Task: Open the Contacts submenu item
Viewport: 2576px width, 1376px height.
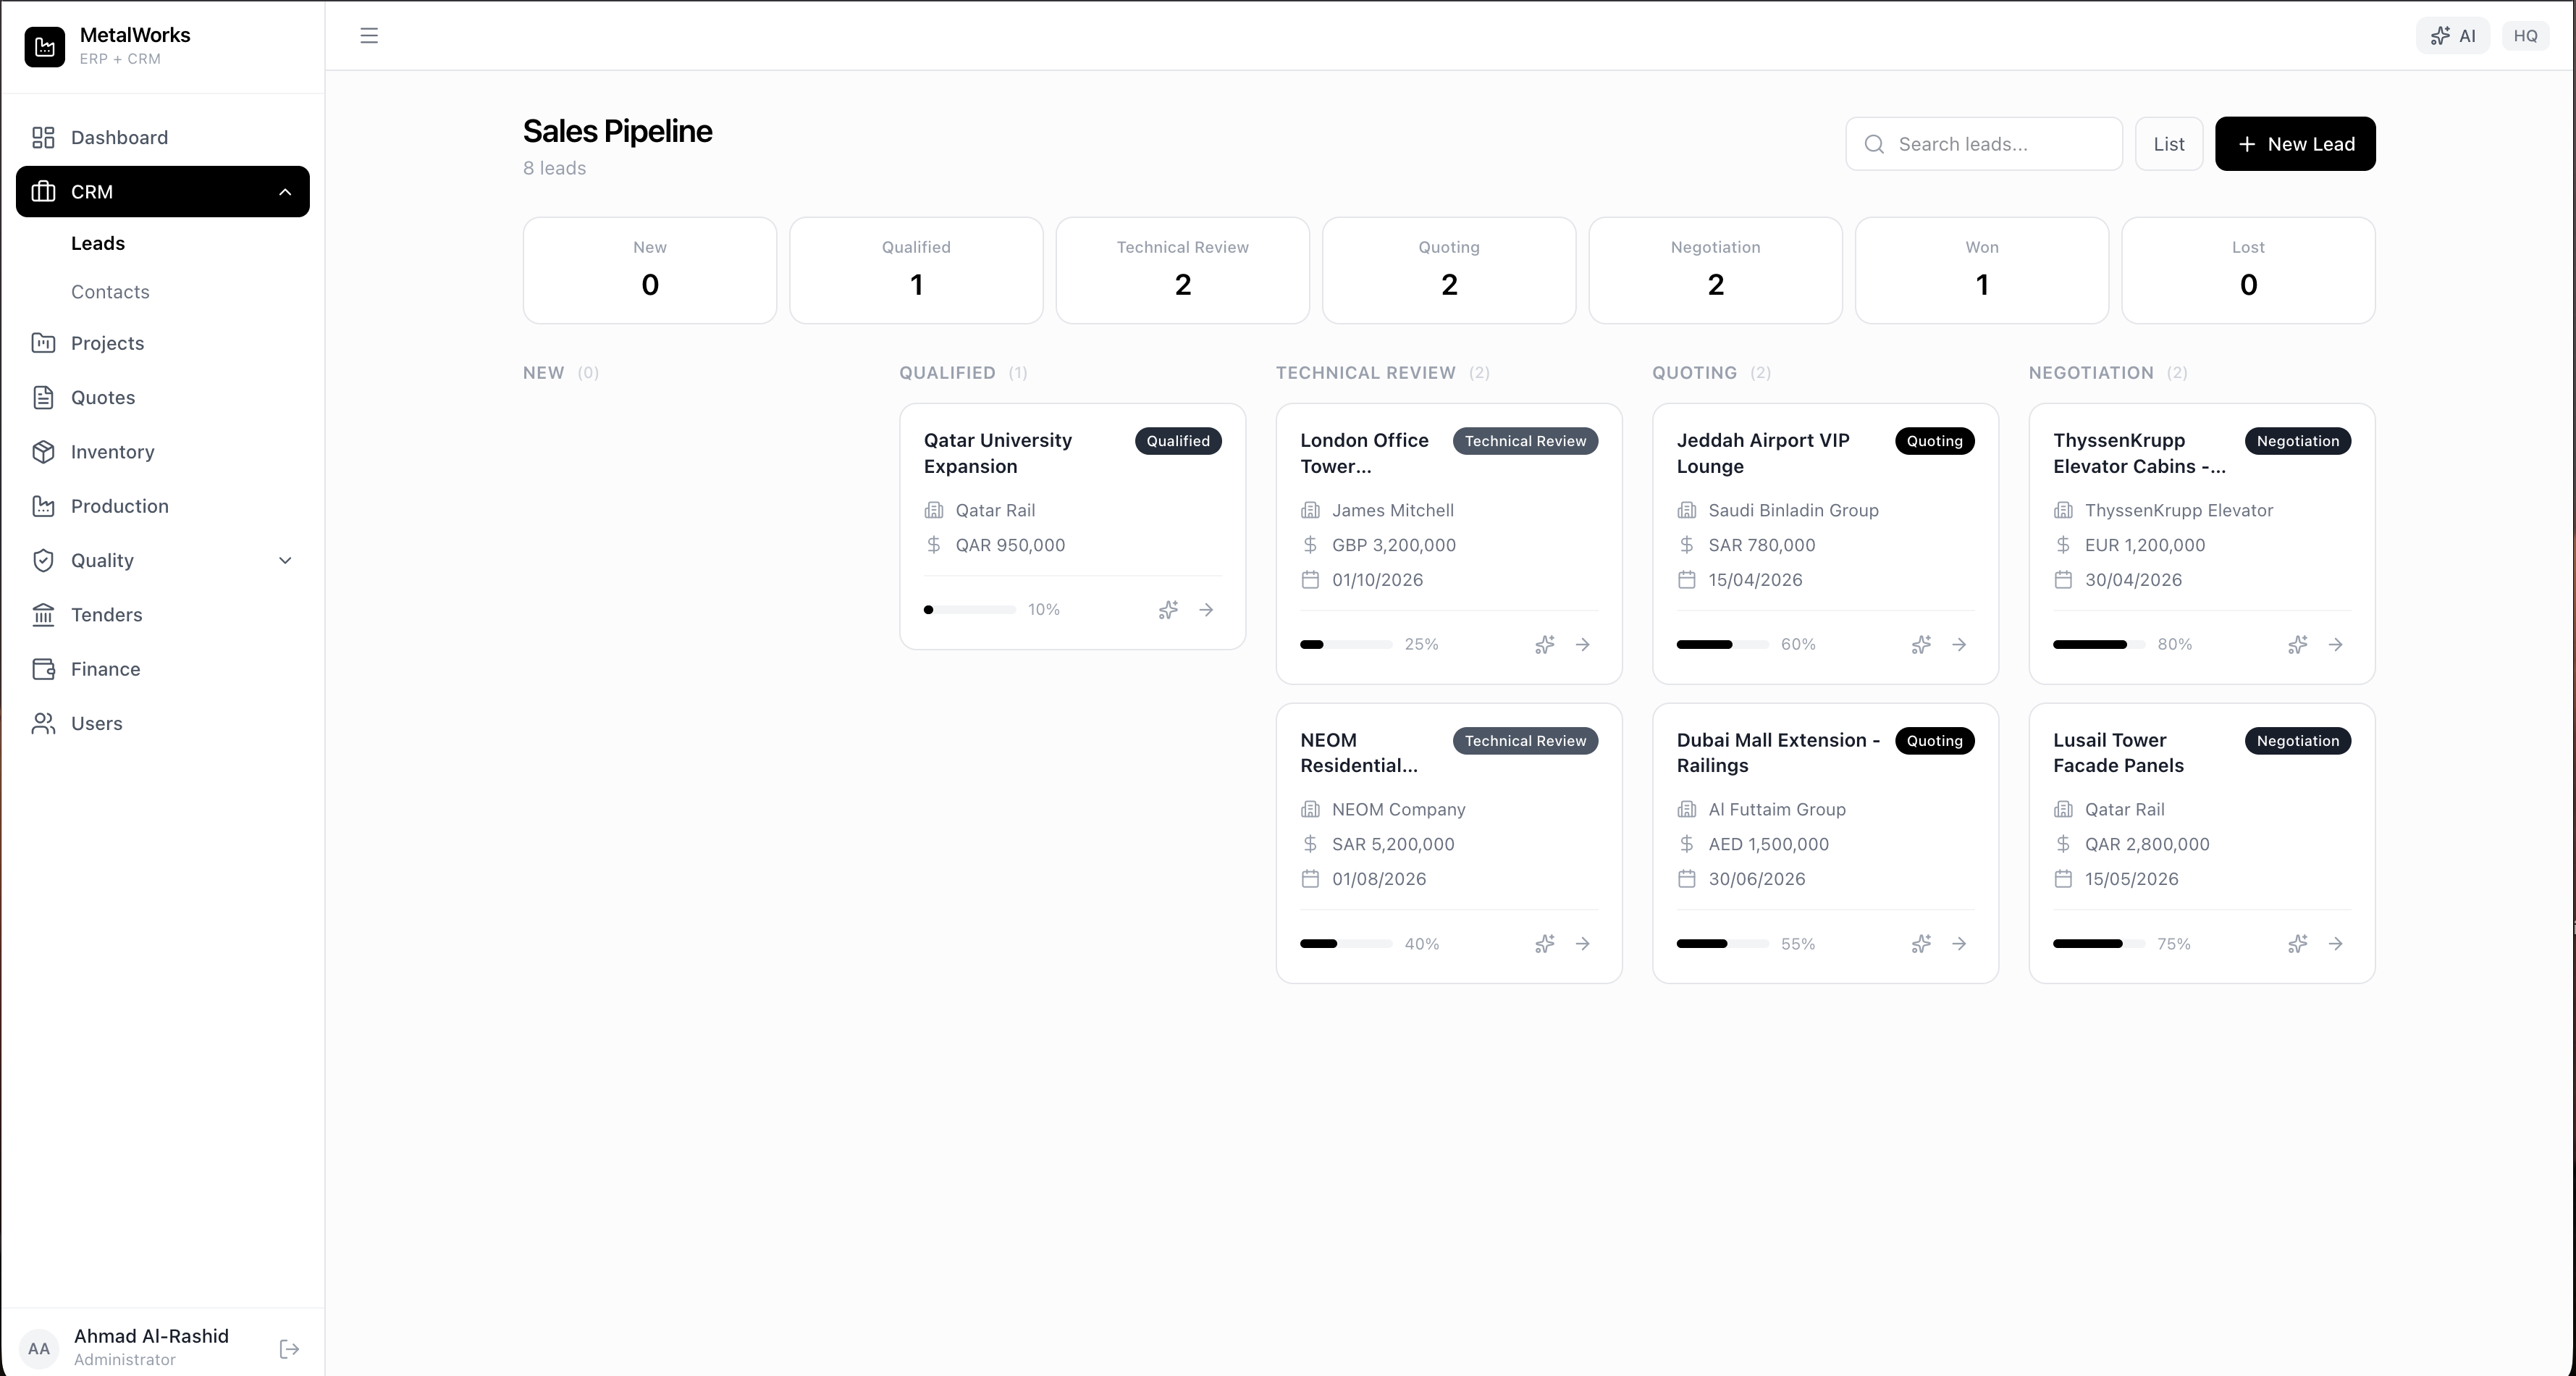Action: [110, 292]
